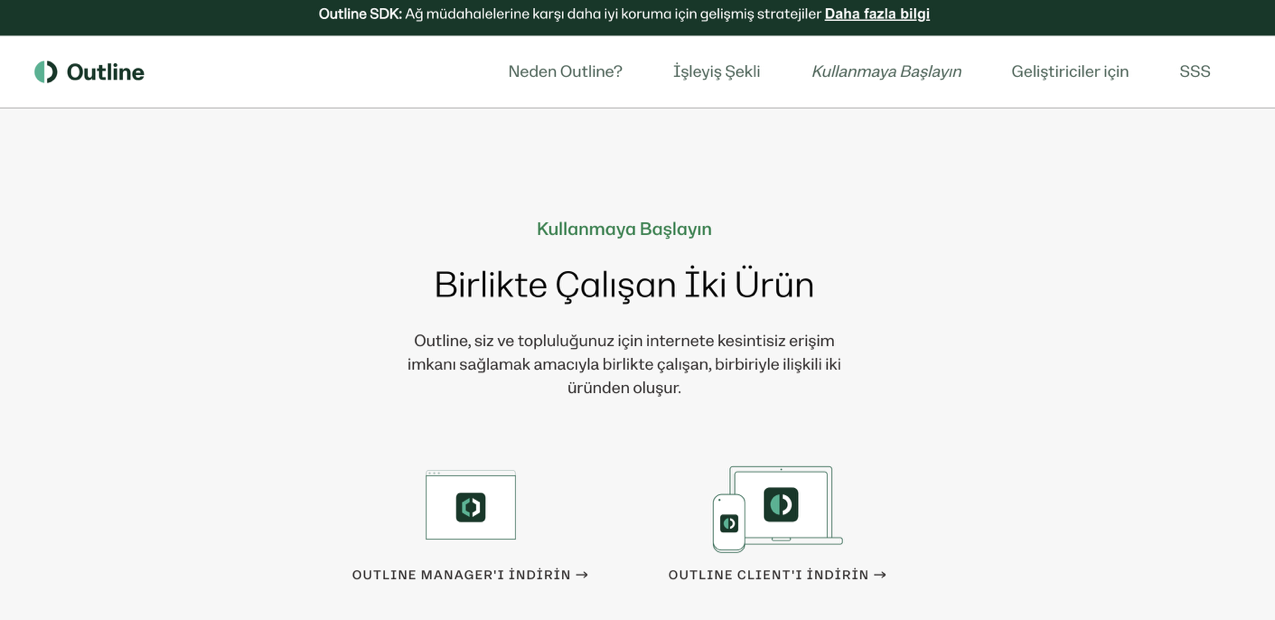
Task: Open the "Neden Outline?" menu item
Action: coord(565,72)
